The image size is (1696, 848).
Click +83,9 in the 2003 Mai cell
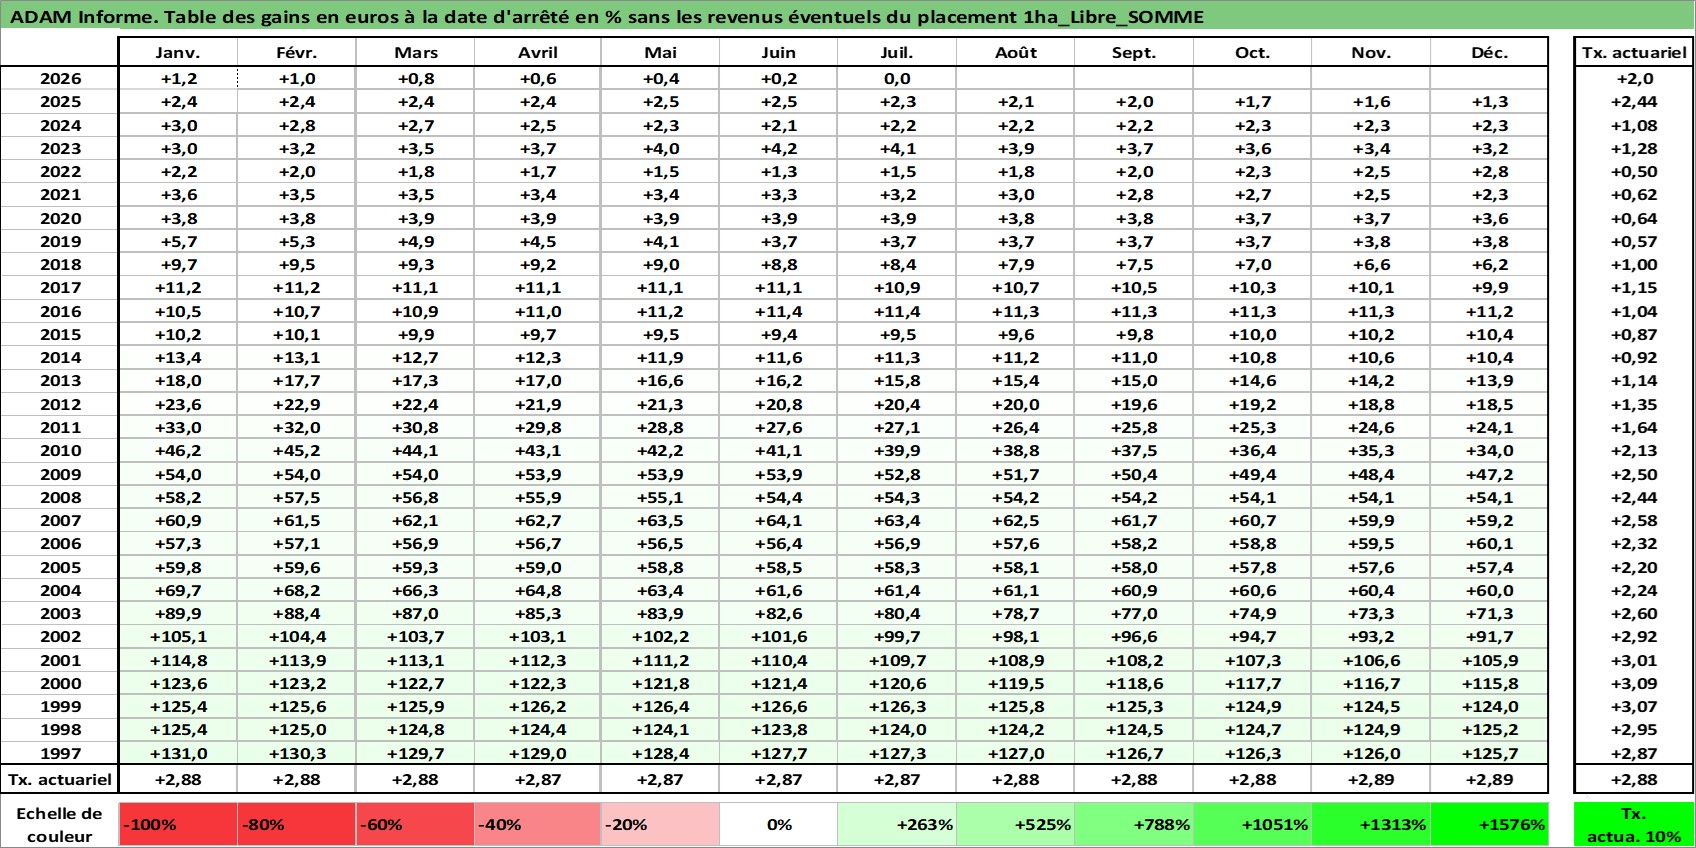tap(660, 613)
